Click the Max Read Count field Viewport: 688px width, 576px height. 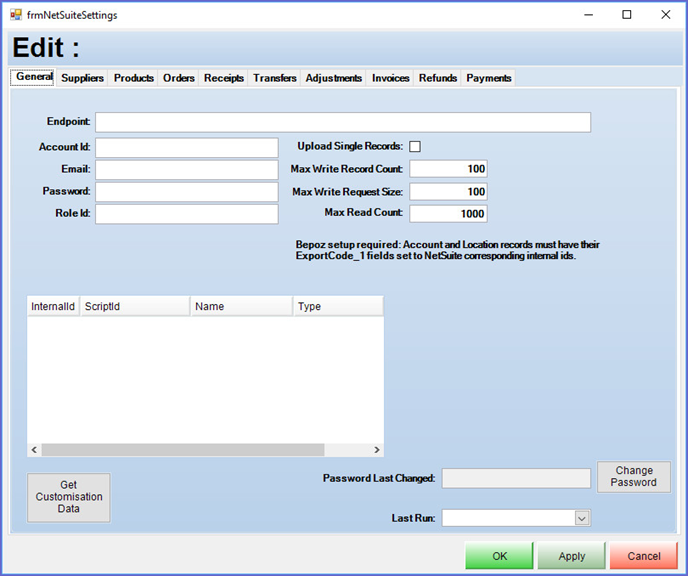[x=448, y=213]
